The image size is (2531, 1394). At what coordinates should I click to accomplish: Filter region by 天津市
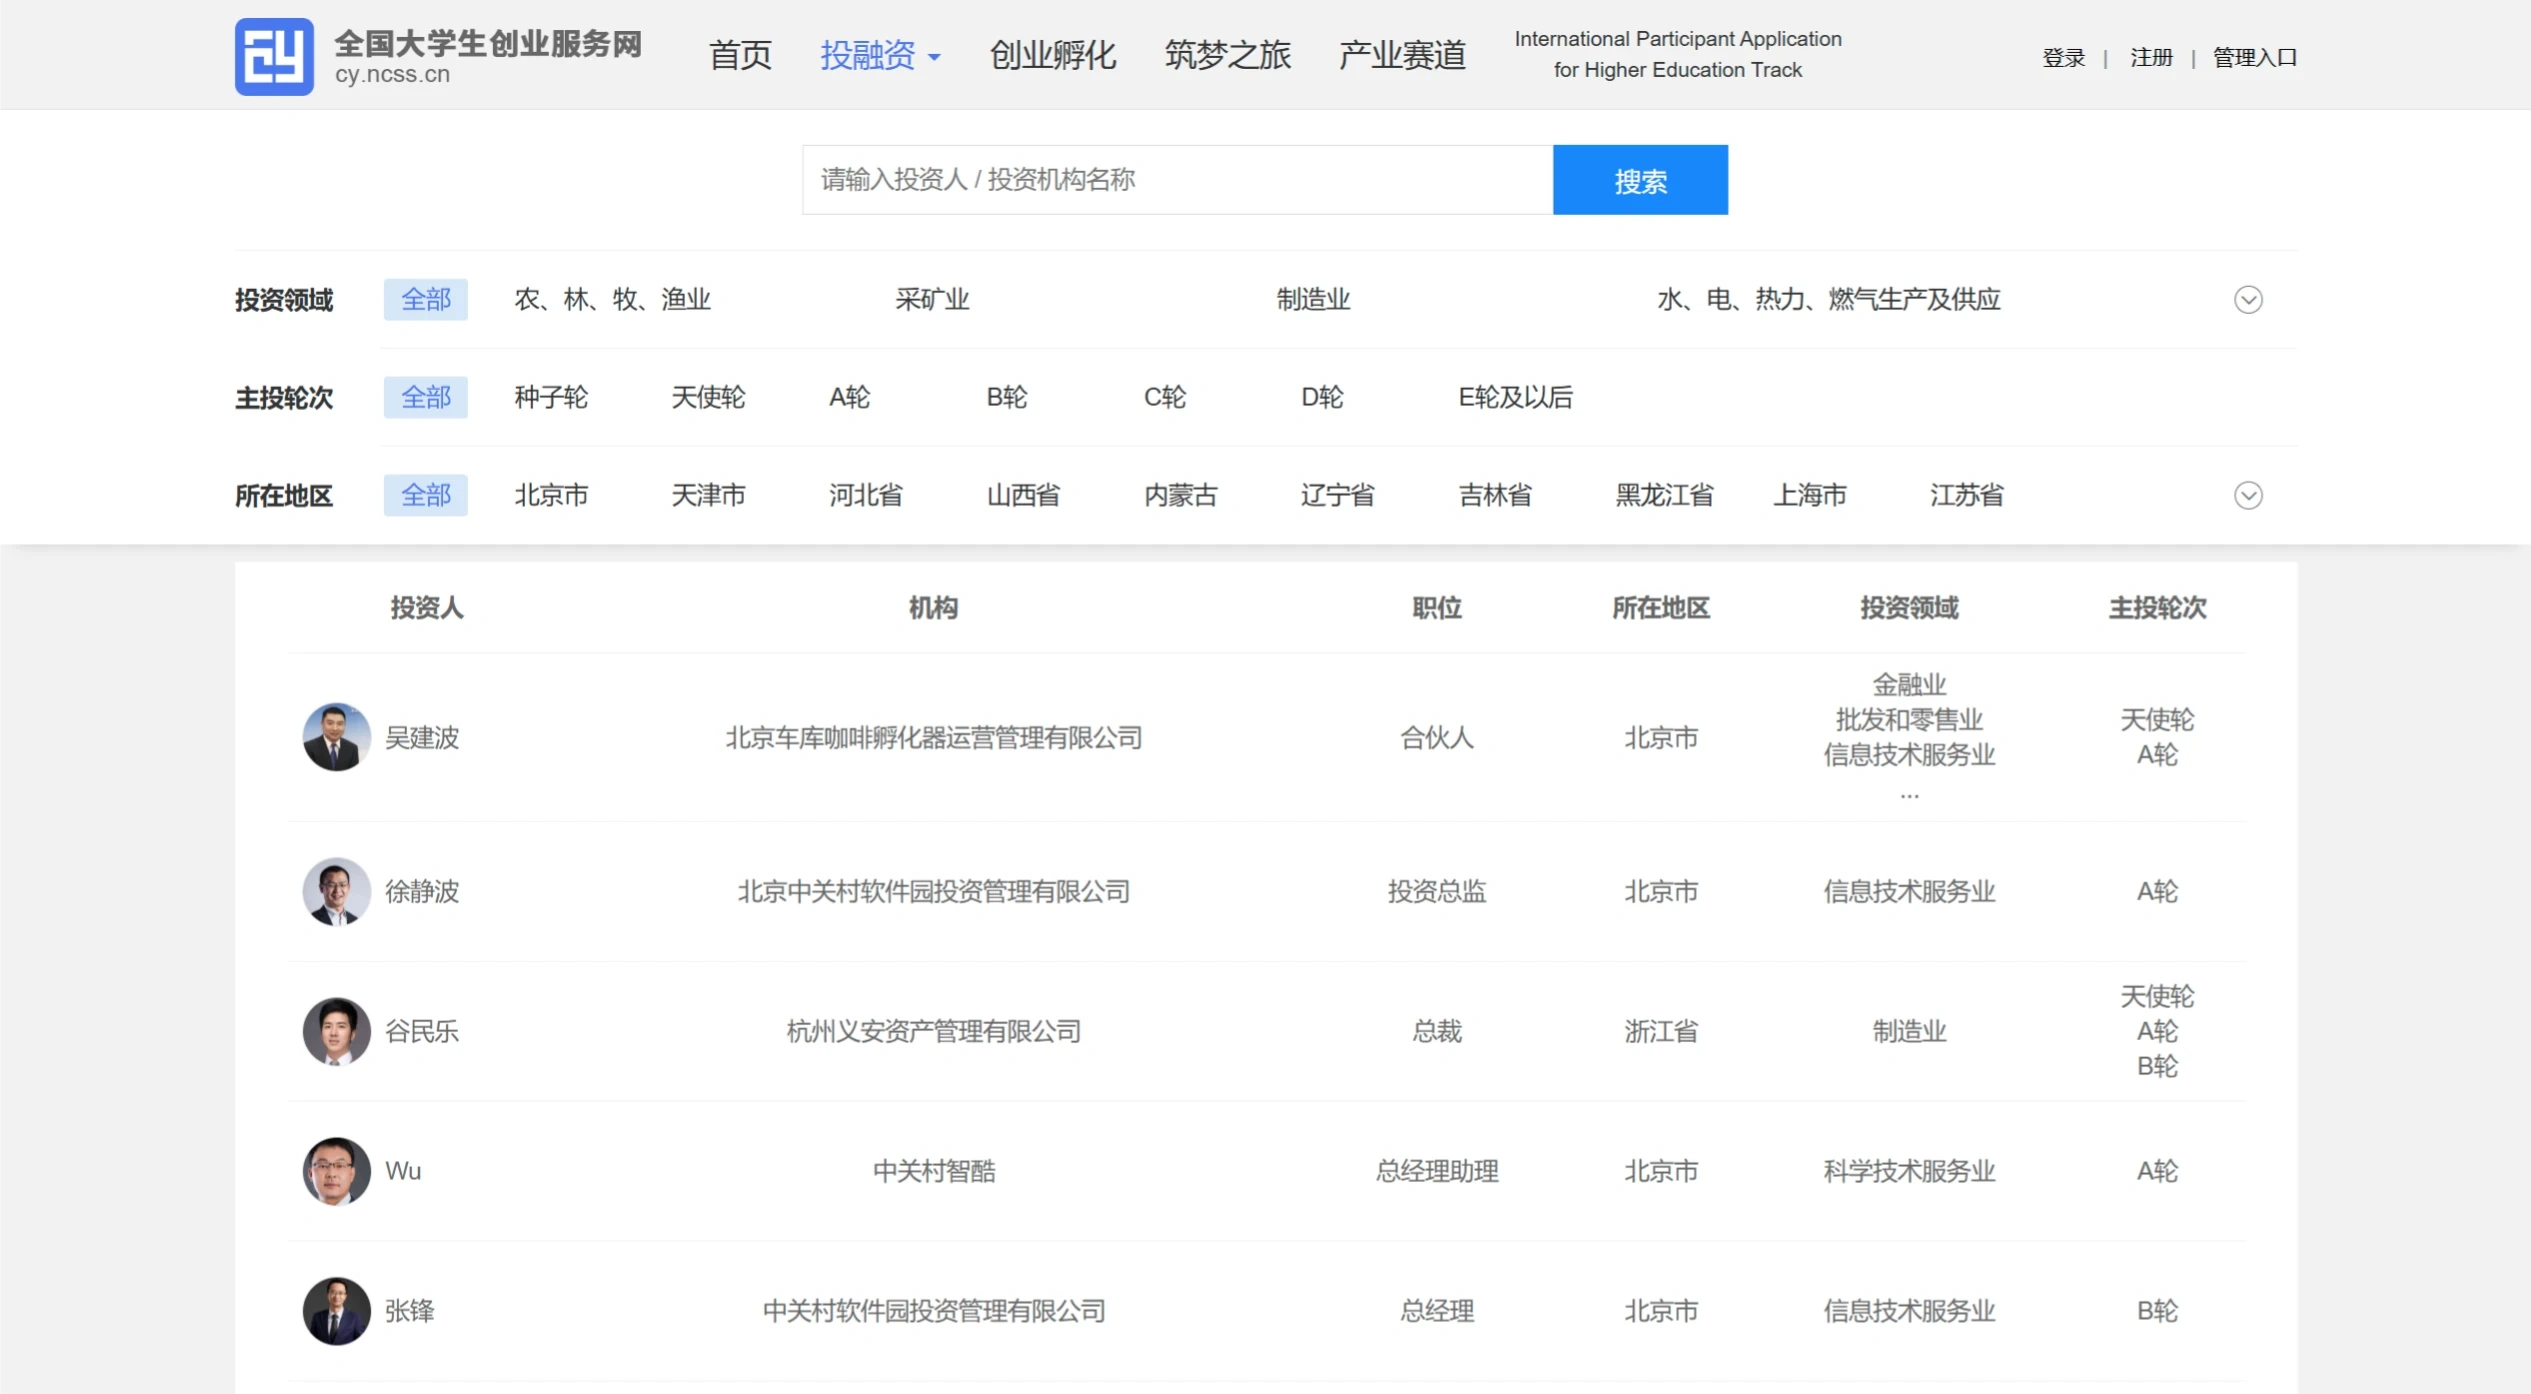708,496
